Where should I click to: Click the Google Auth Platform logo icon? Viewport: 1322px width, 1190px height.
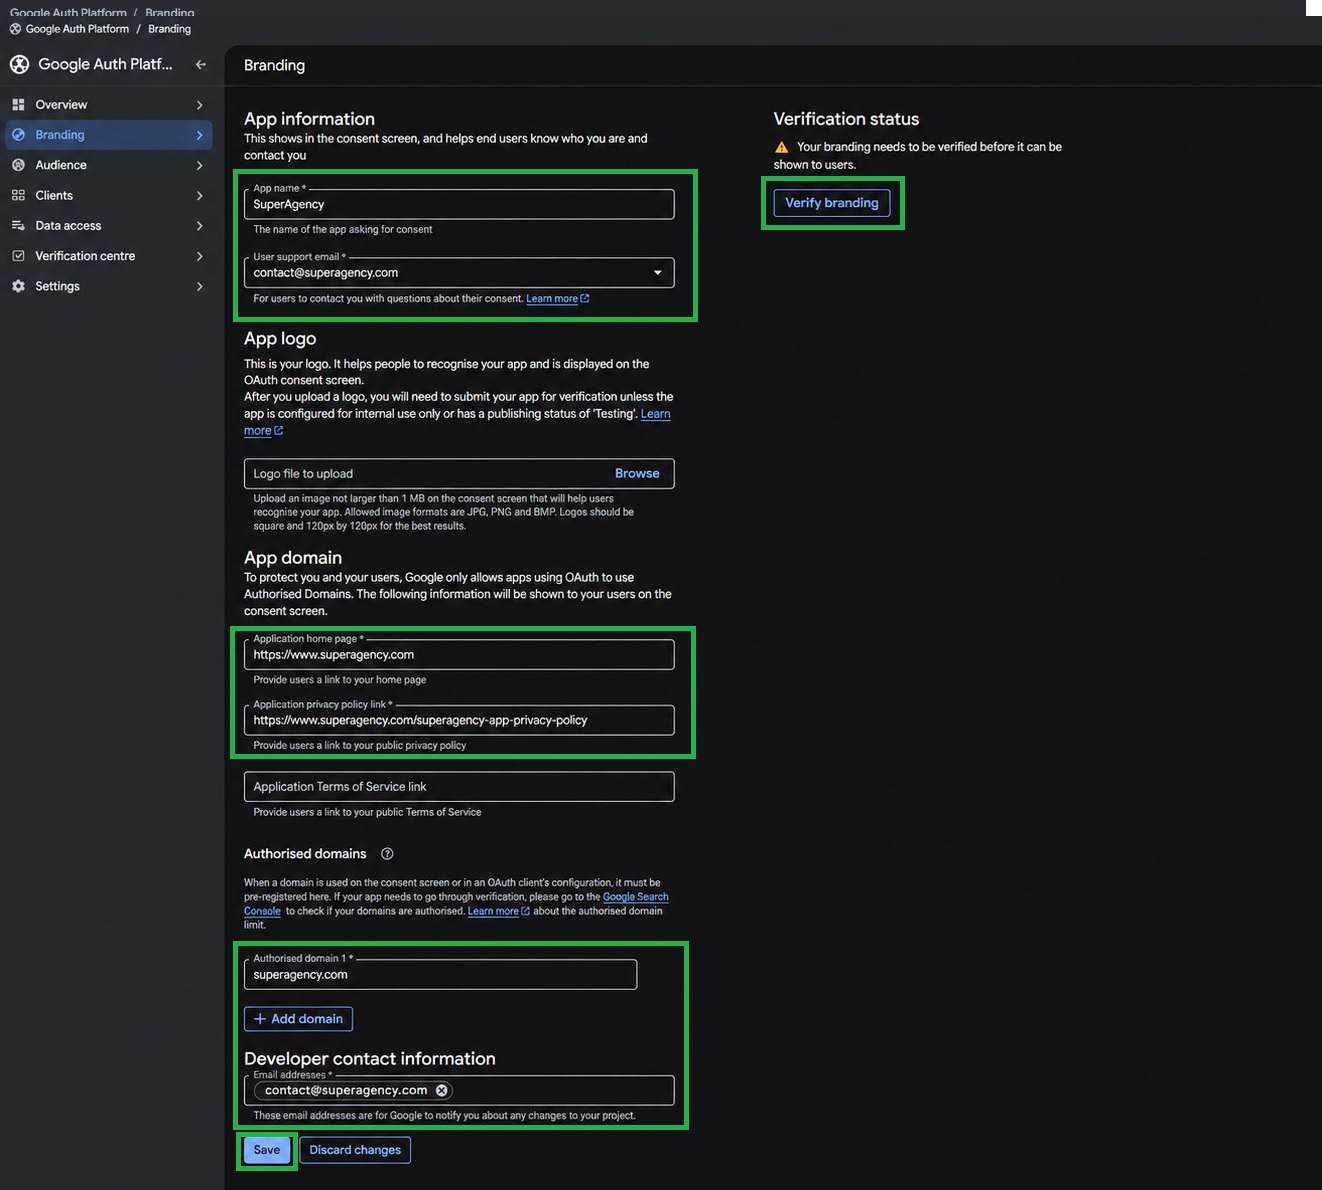pyautogui.click(x=19, y=64)
